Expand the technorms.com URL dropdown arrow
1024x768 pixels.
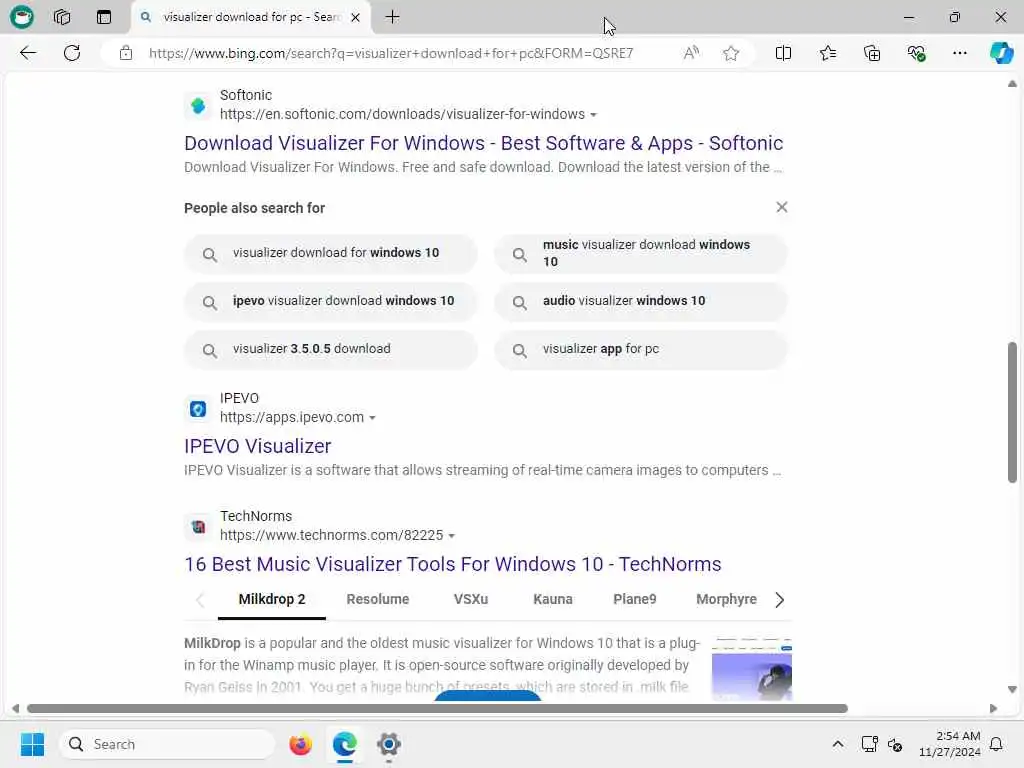[451, 536]
